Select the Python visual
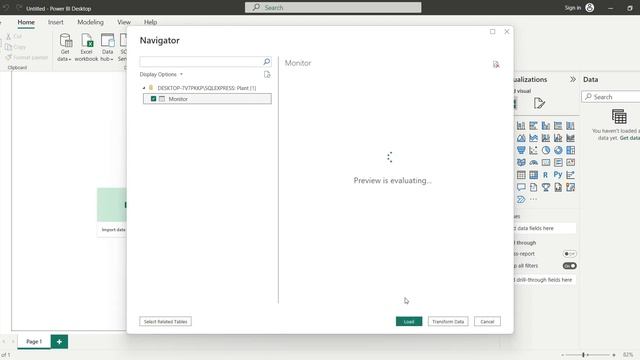Viewport: 640px width, 360px height. click(558, 175)
